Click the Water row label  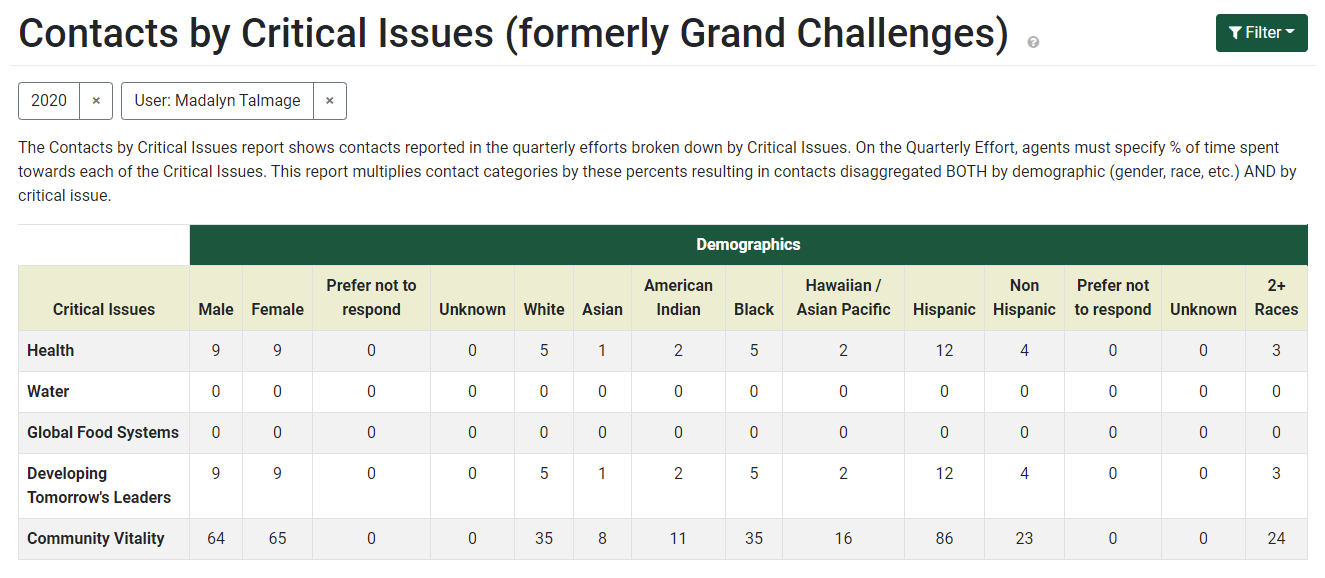point(48,391)
